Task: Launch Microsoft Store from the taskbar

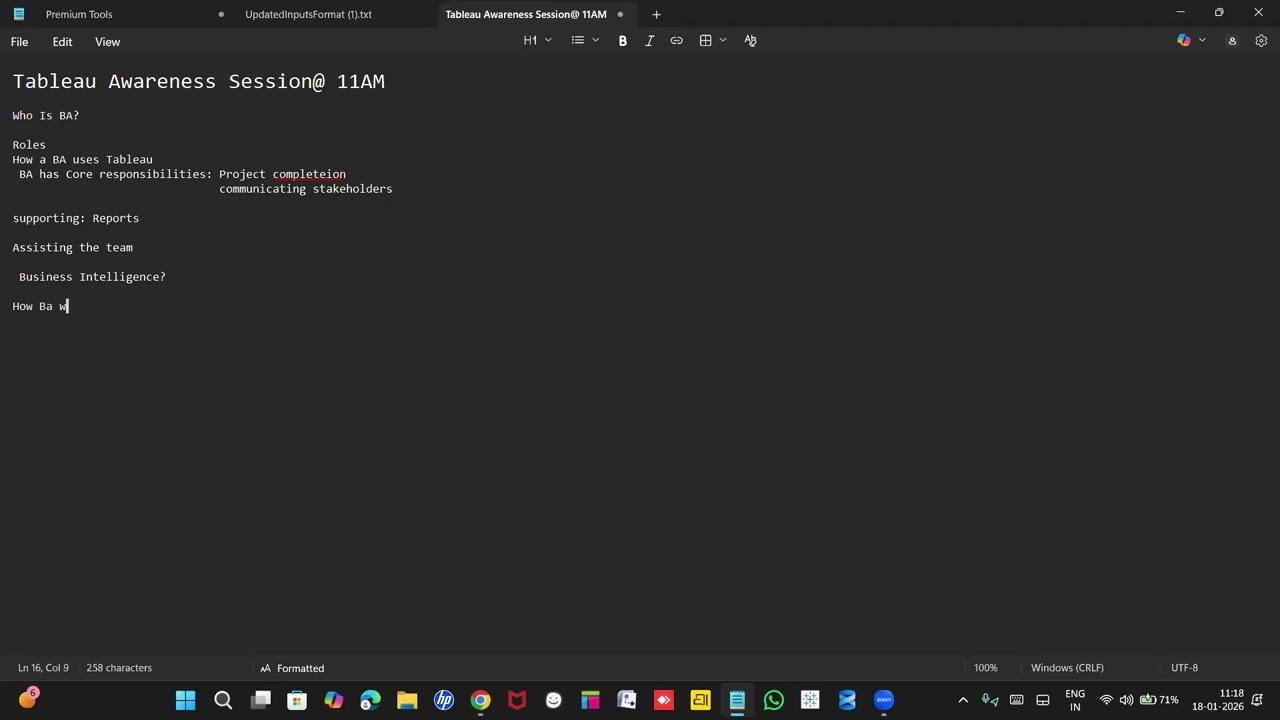Action: coord(297,700)
